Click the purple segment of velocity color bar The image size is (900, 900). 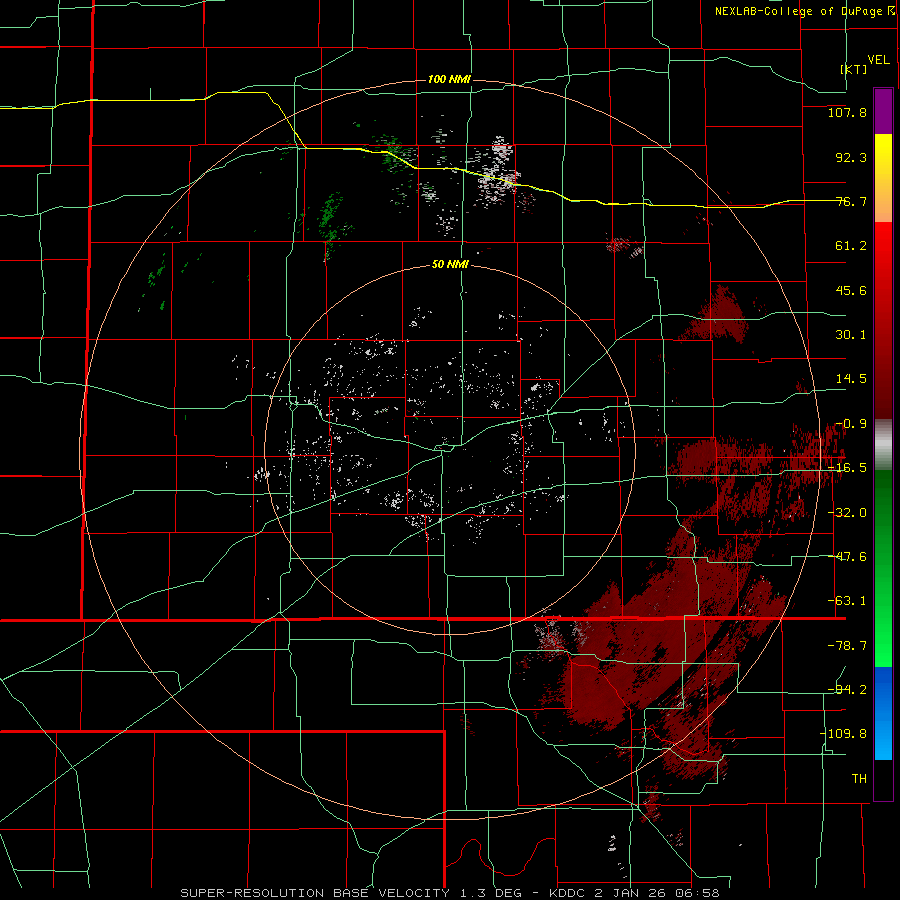(883, 111)
